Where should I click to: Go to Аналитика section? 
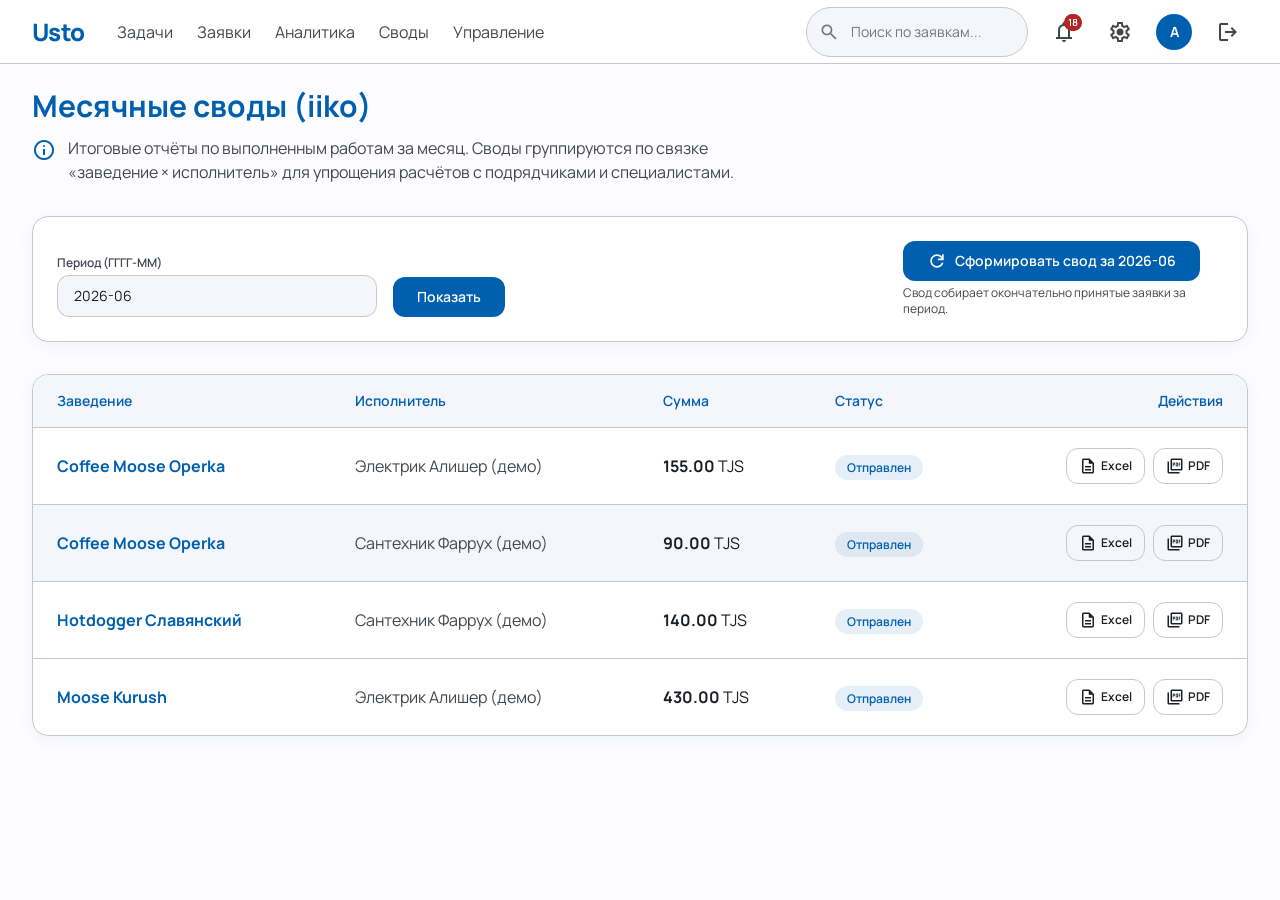click(315, 32)
